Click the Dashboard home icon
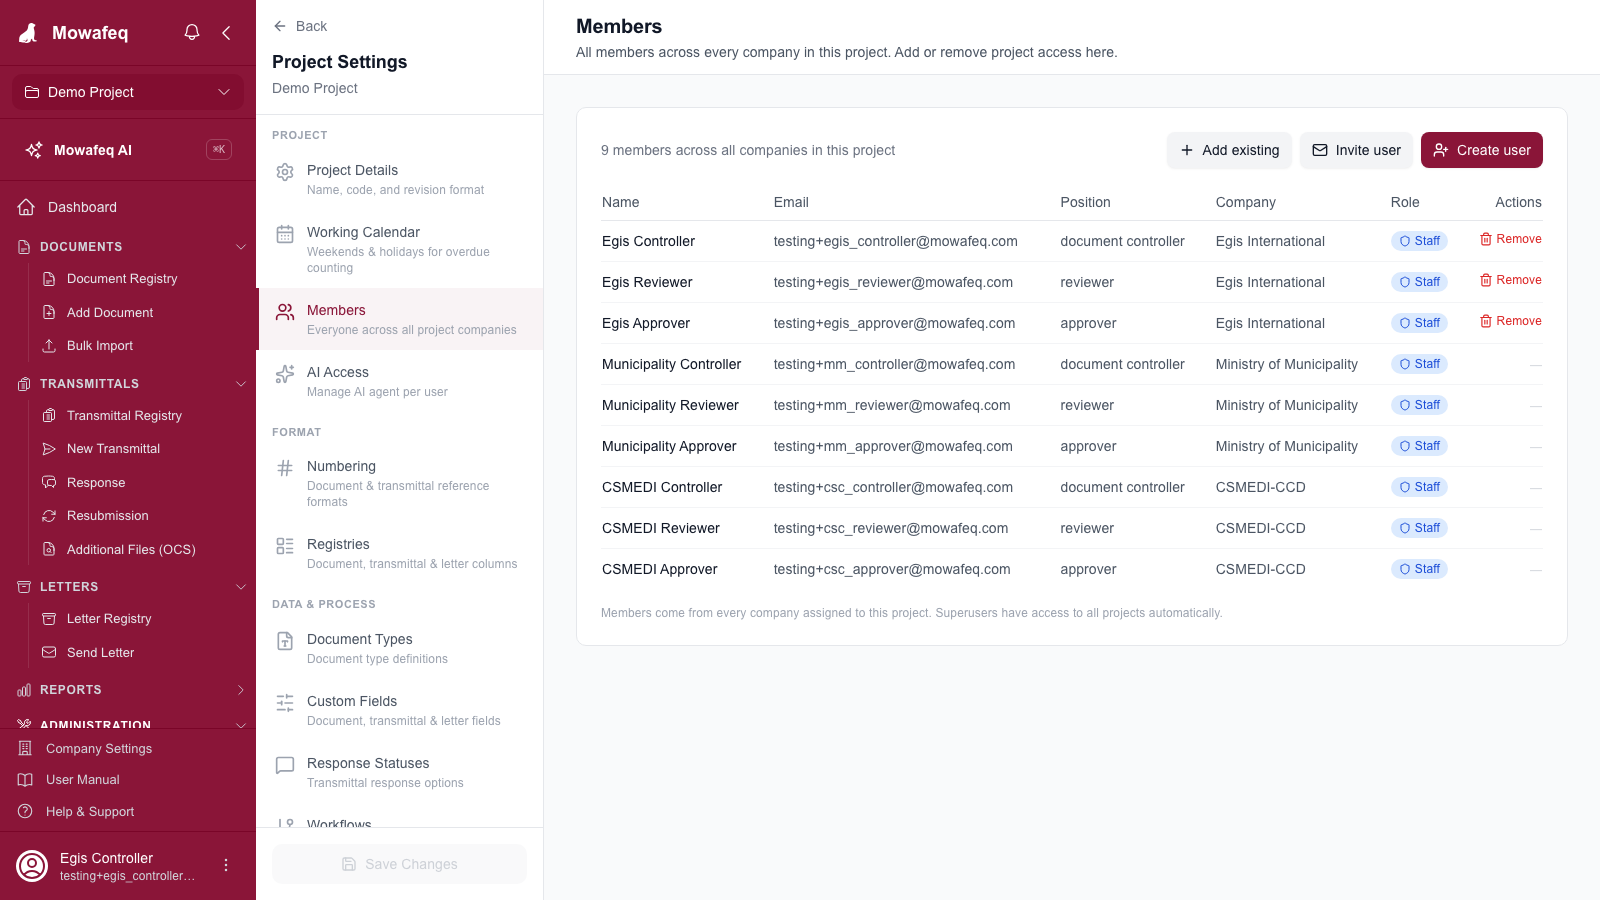1600x900 pixels. click(27, 207)
